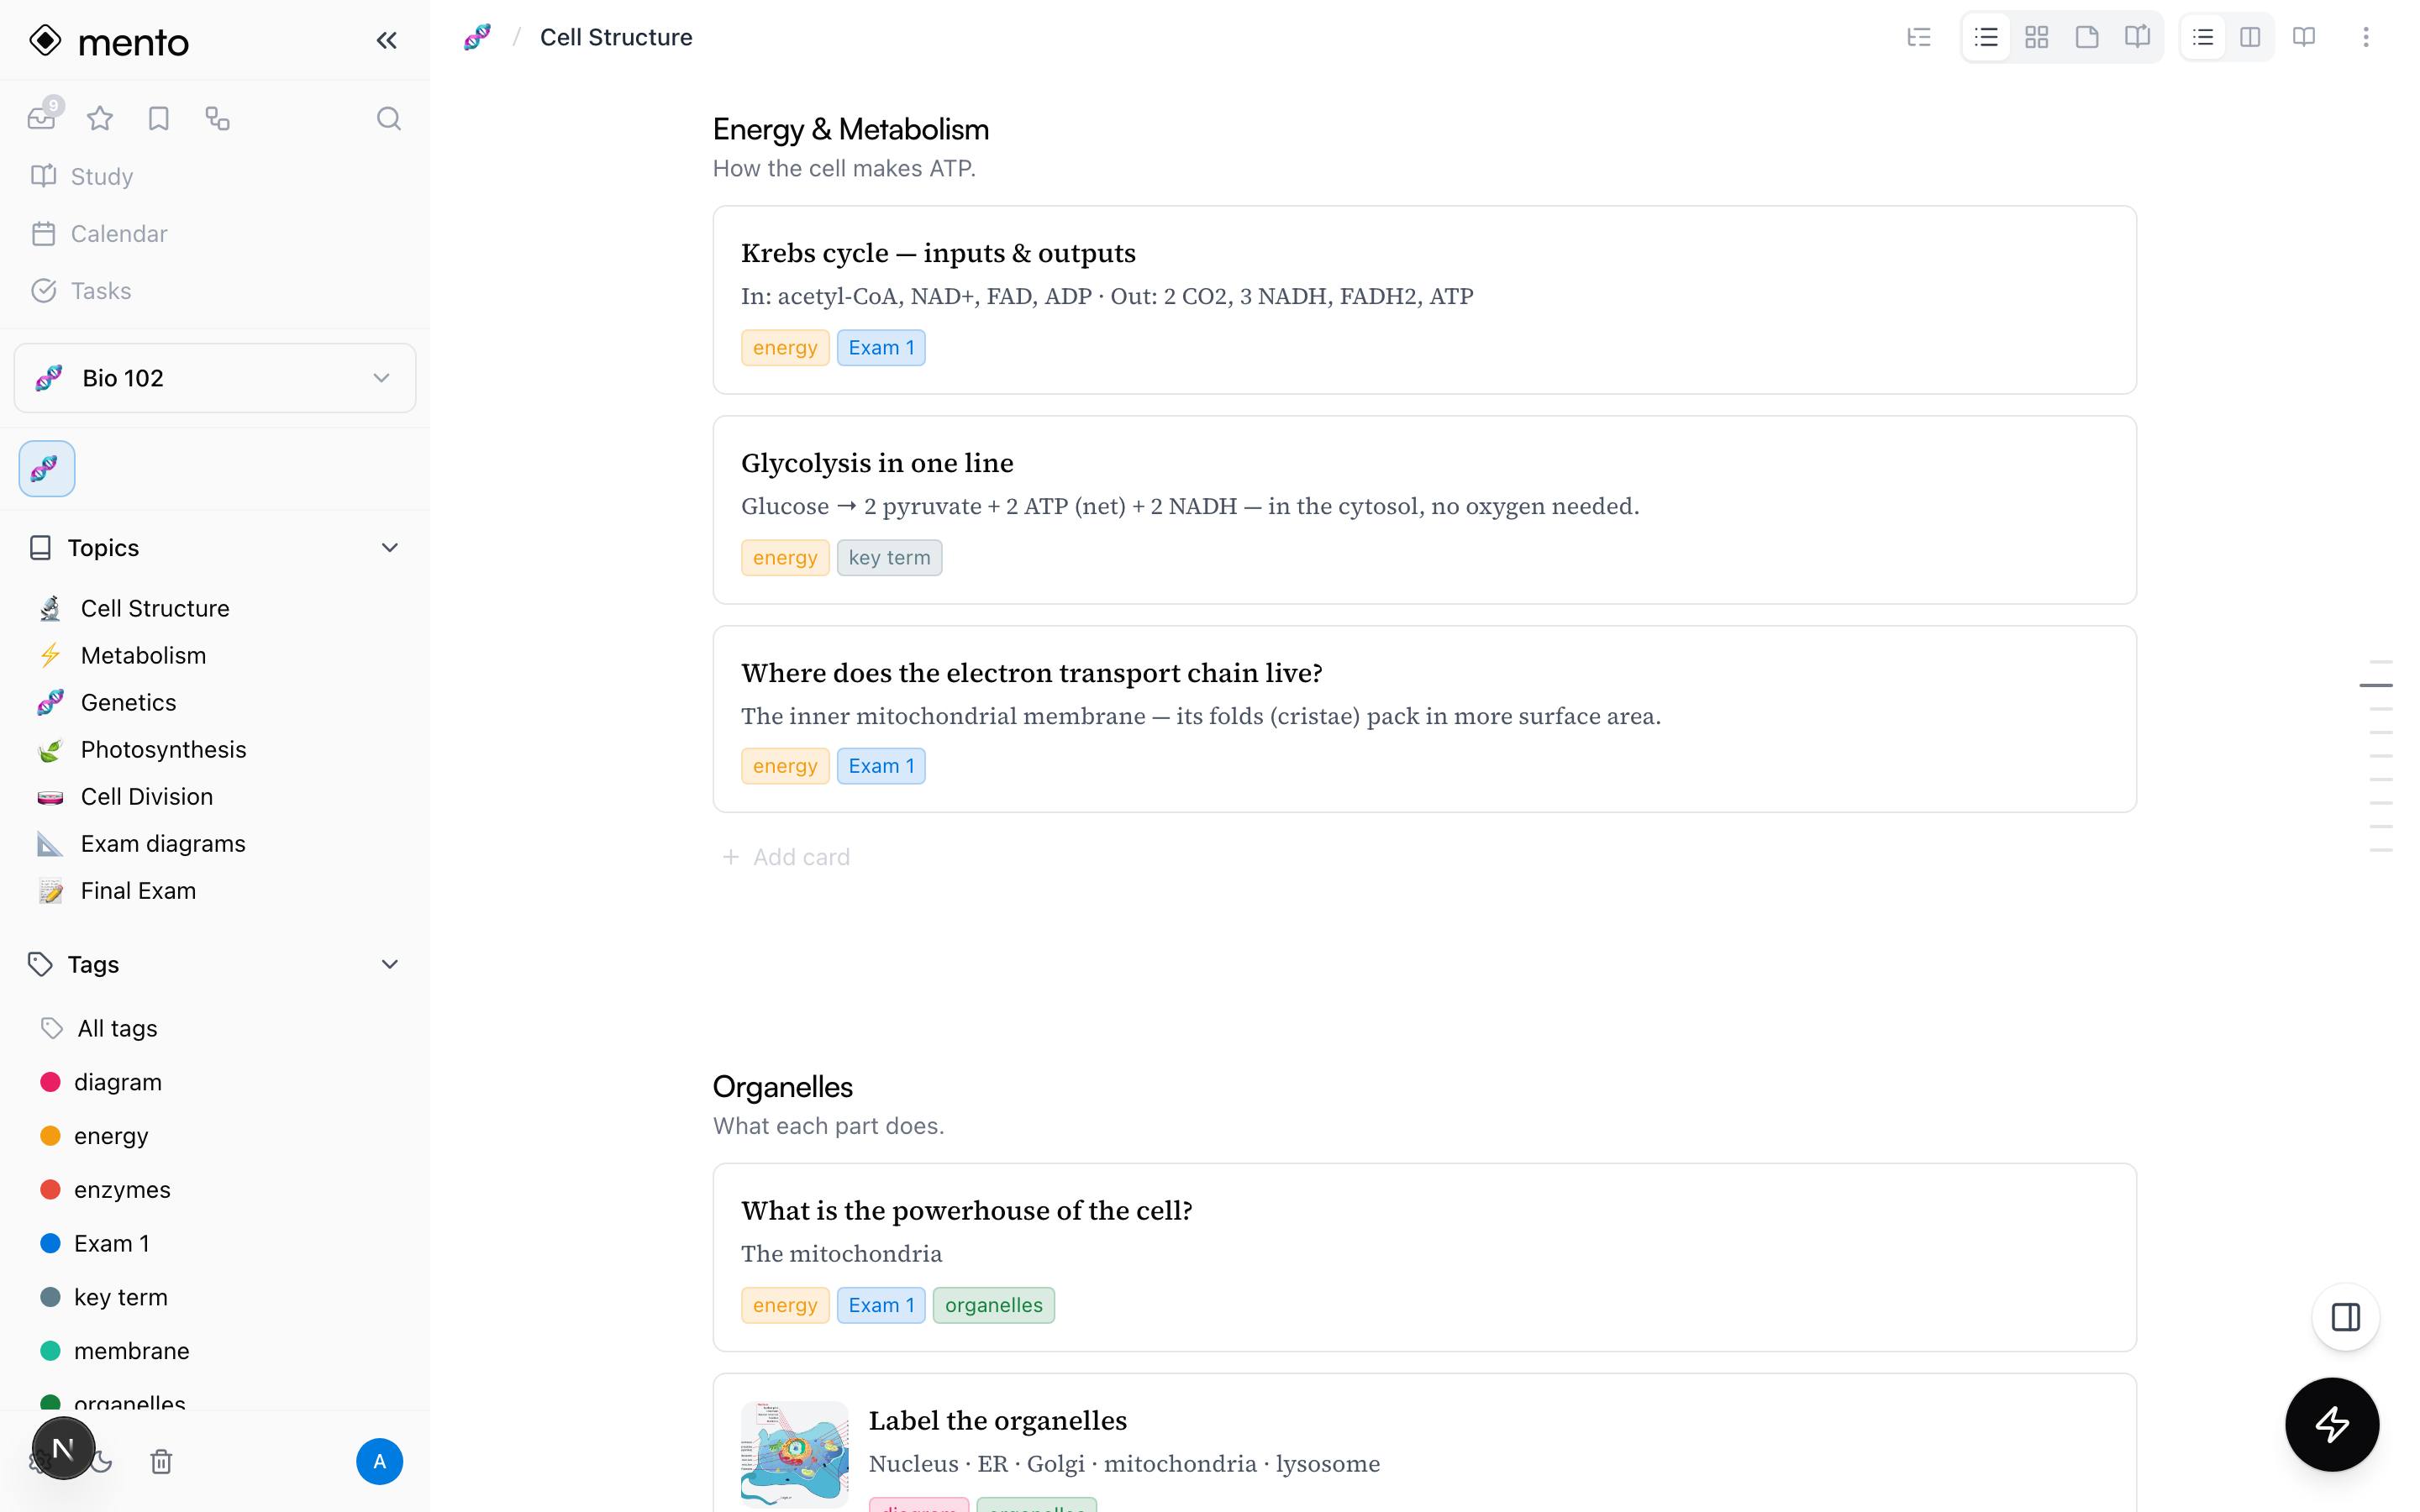Select split column layout toggle
The height and width of the screenshot is (1512, 2420).
click(2249, 37)
